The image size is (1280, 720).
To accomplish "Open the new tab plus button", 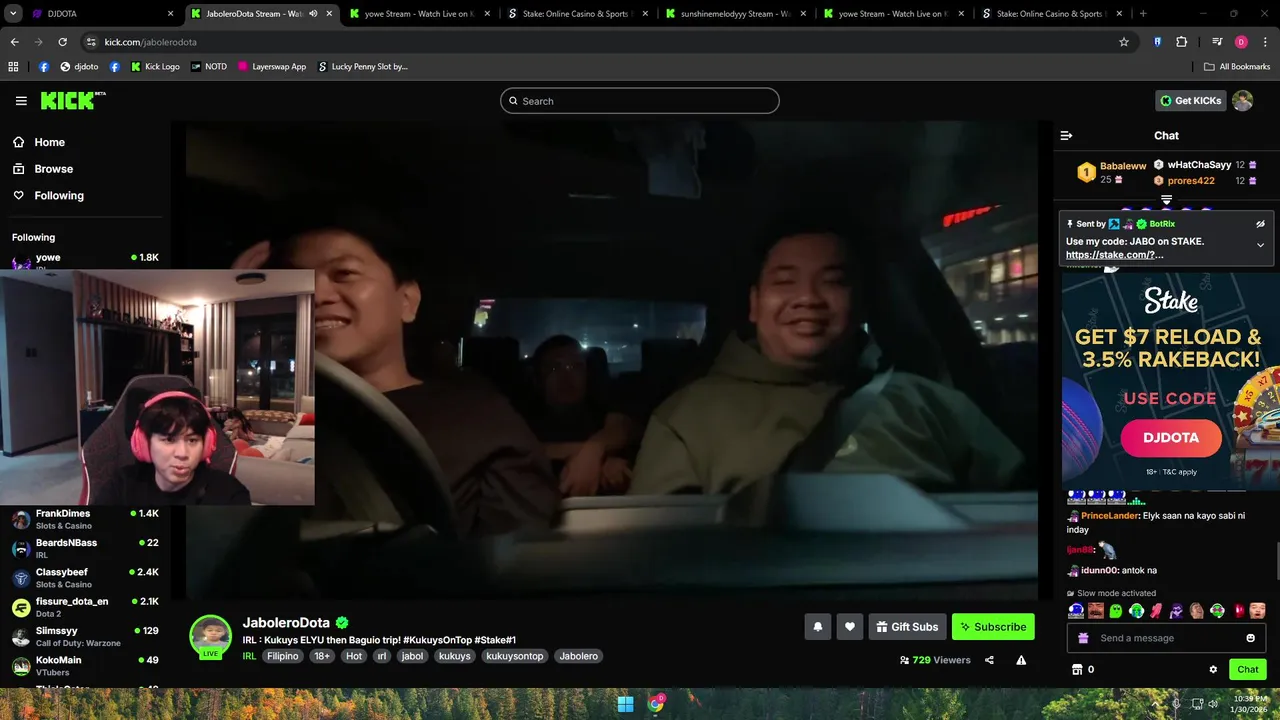I will tap(1142, 14).
